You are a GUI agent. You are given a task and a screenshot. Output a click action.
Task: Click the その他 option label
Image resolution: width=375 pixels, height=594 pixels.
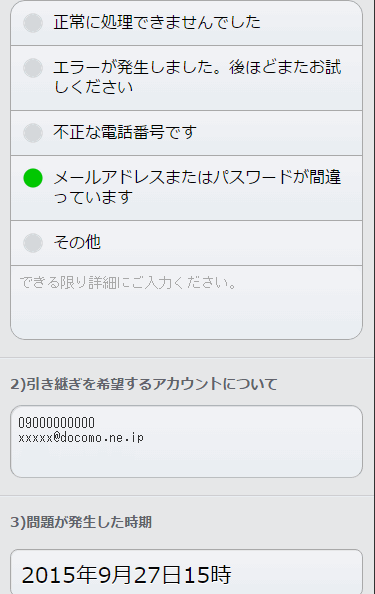point(77,242)
